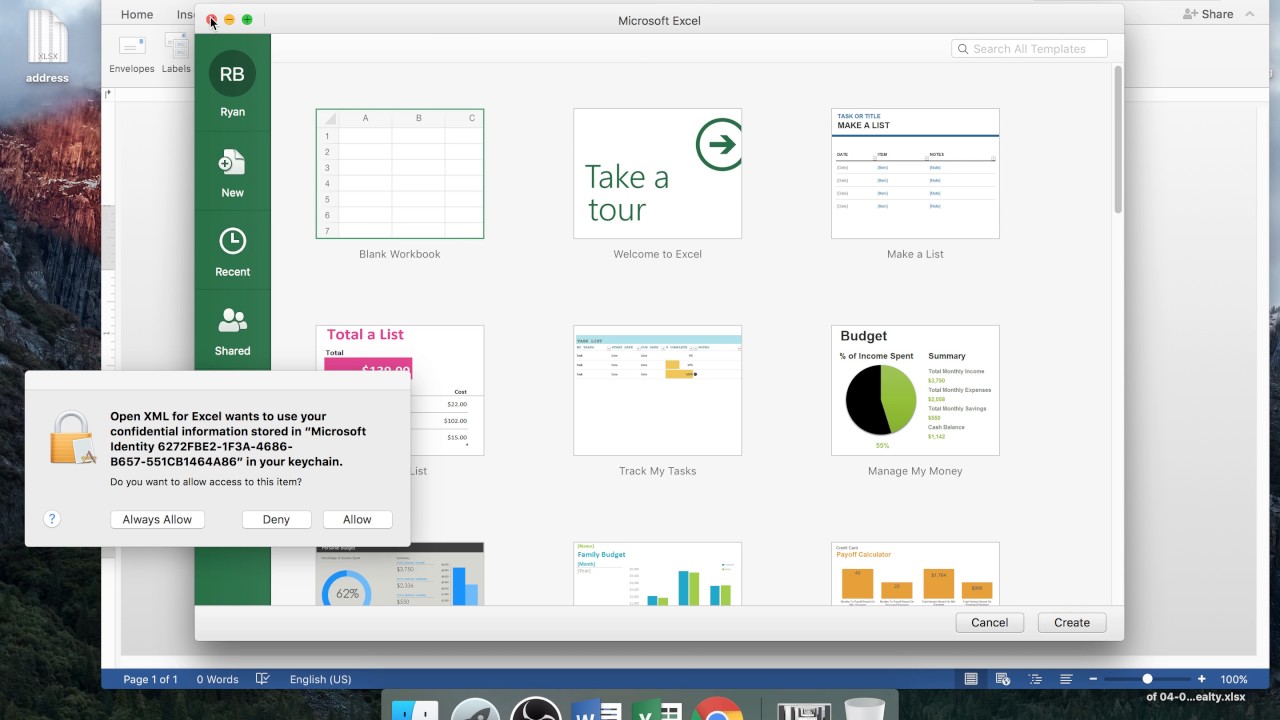
Task: Switch Word to Draft view
Action: (1066, 679)
